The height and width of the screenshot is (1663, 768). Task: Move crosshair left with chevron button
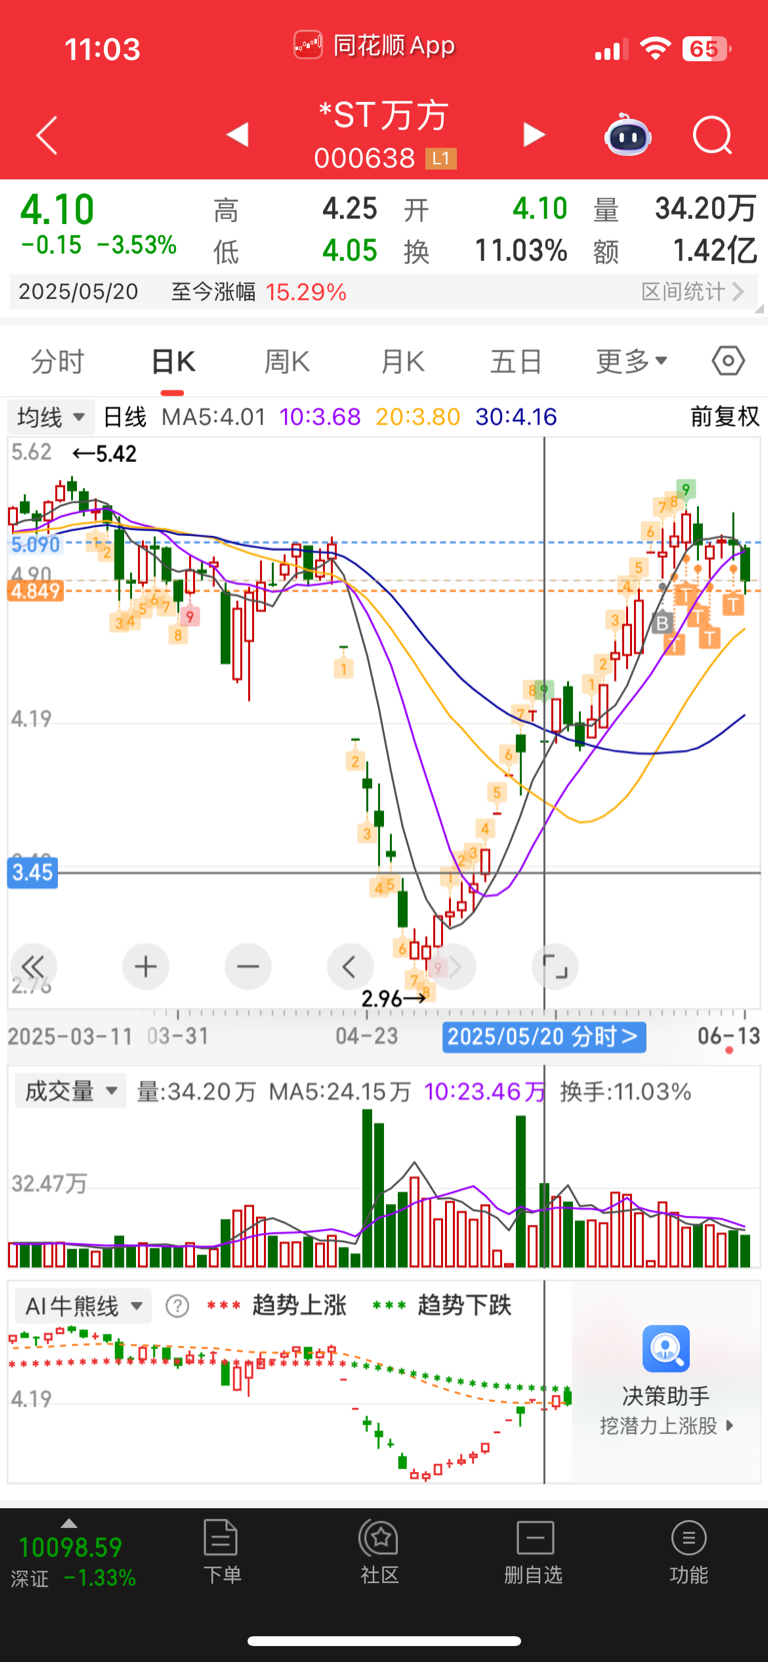349,966
